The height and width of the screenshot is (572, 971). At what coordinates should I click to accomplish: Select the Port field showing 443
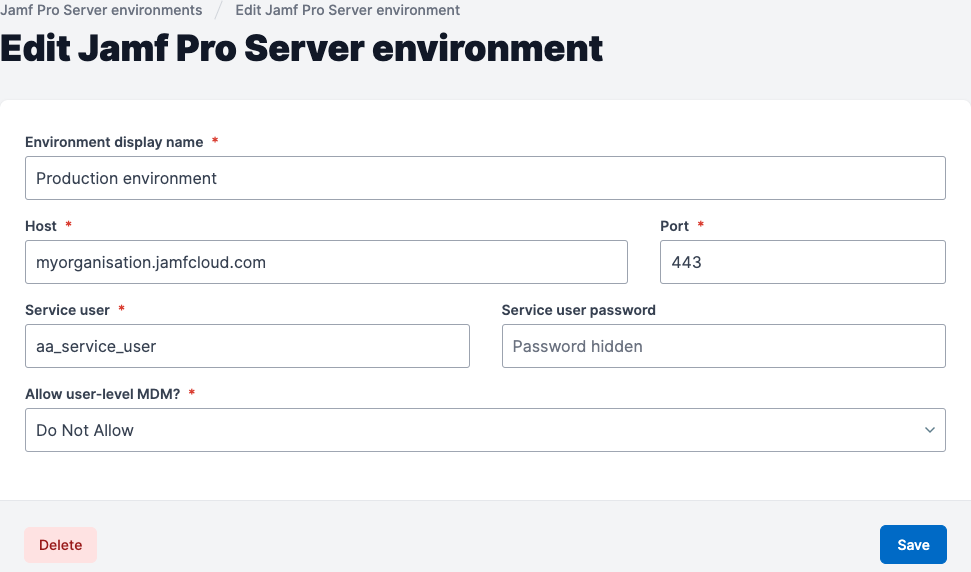[803, 262]
